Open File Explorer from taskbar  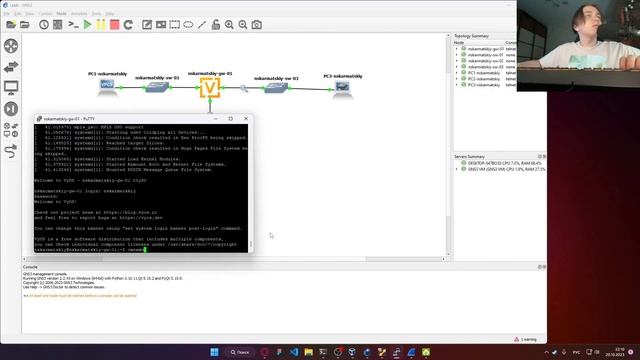point(309,352)
